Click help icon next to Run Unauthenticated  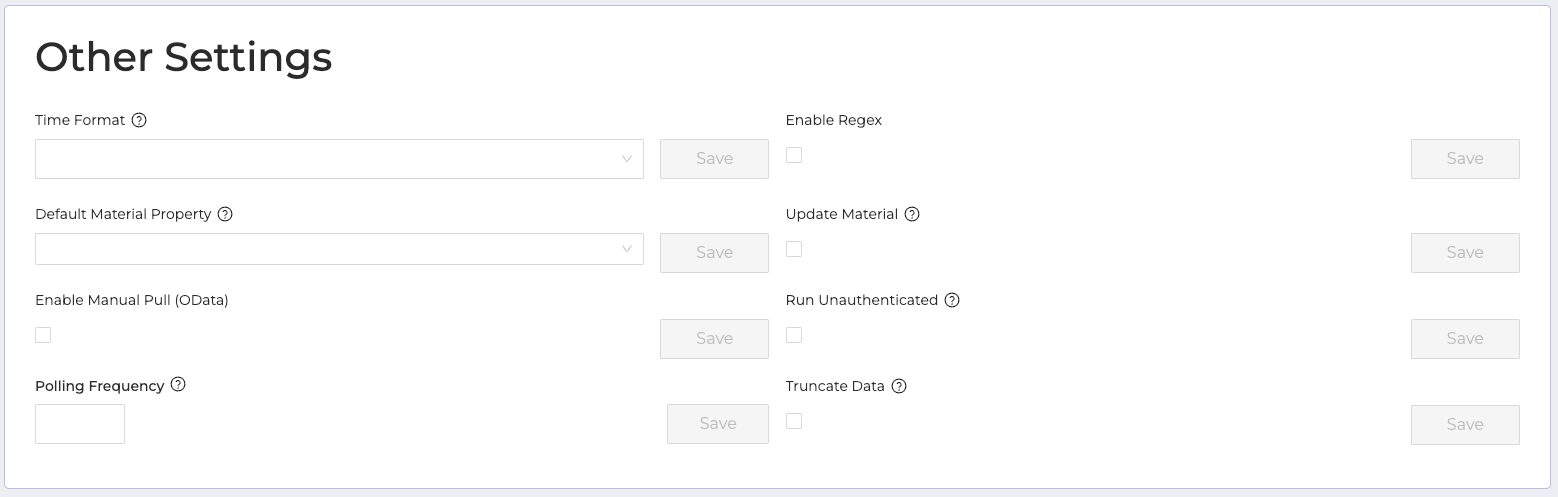coord(952,300)
